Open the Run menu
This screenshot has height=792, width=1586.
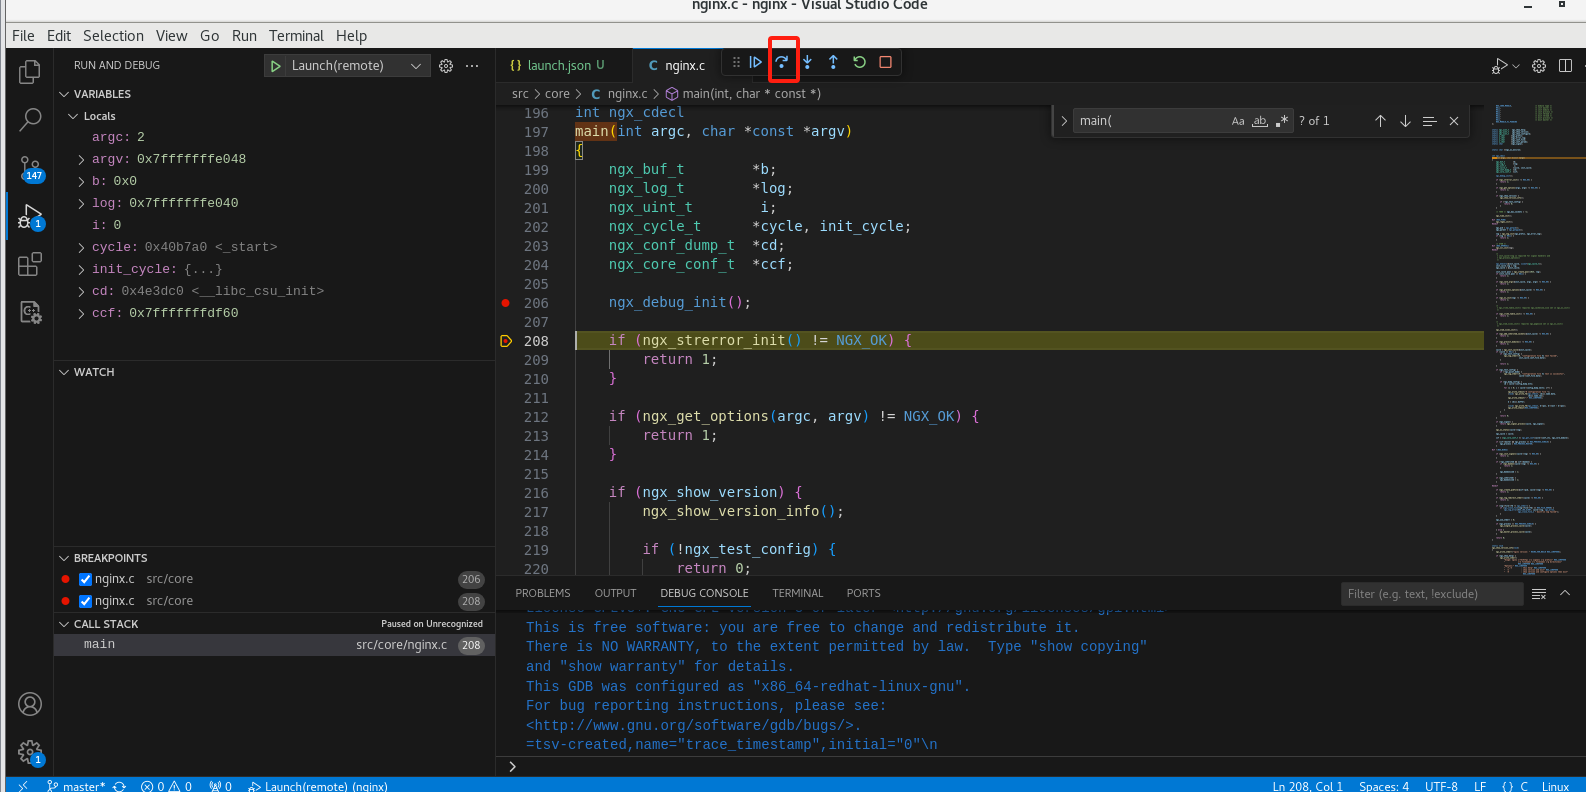(244, 36)
